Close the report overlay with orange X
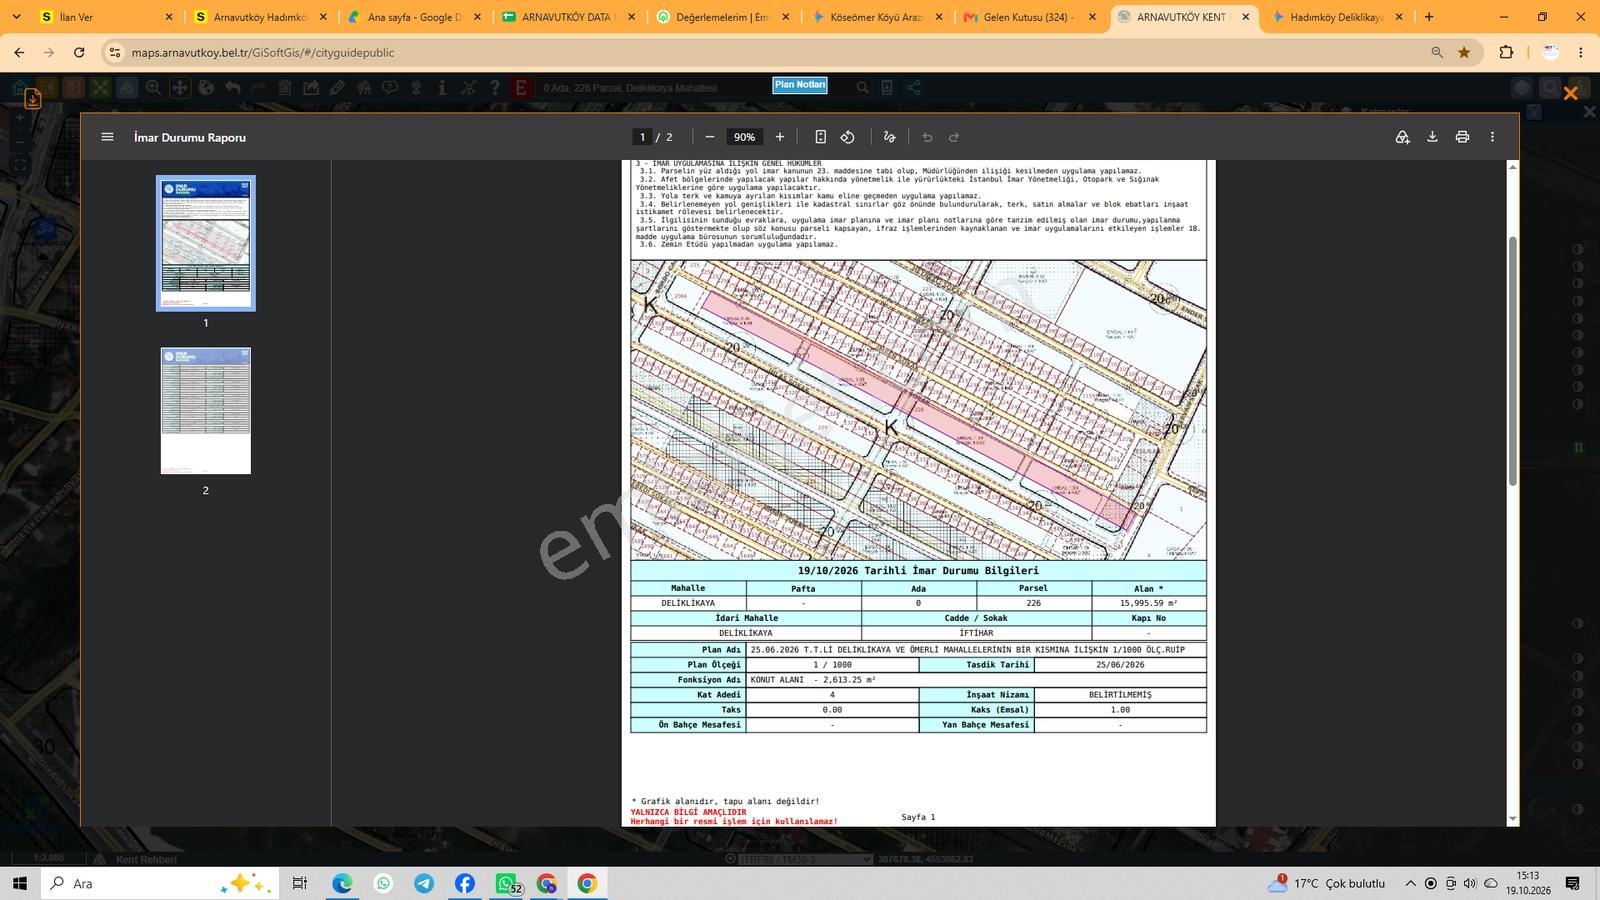This screenshot has width=1600, height=900. coord(1570,93)
